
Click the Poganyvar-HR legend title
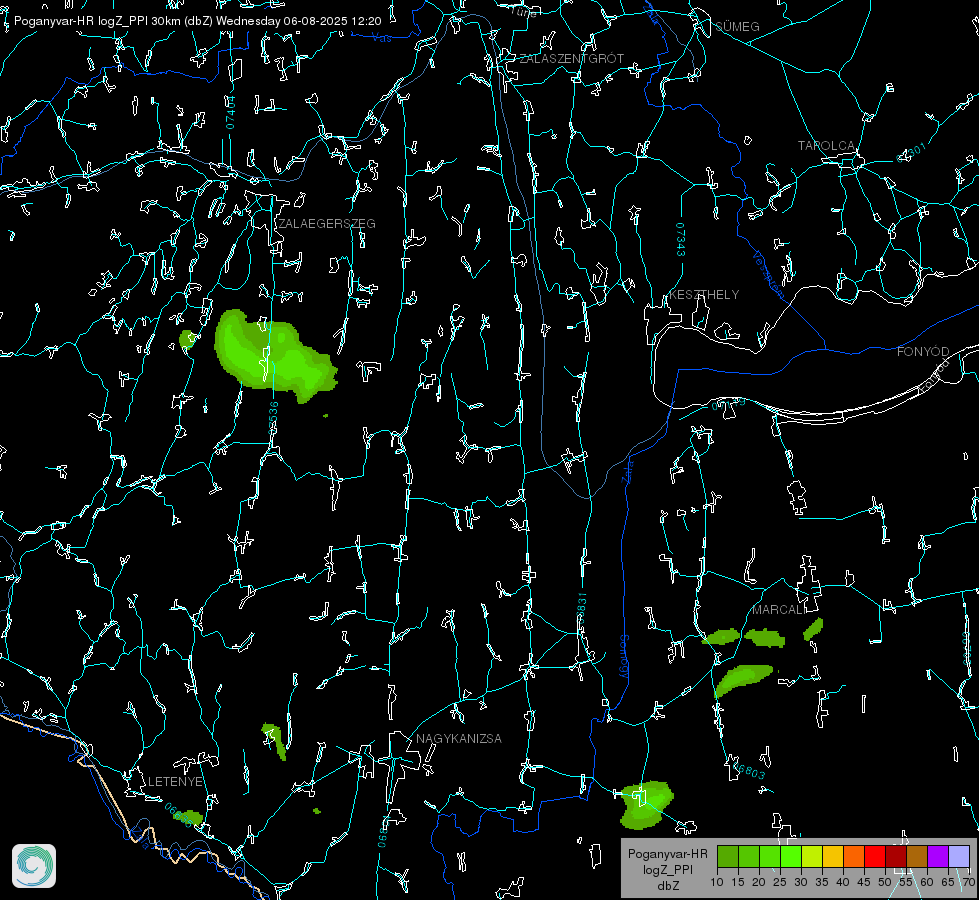[x=667, y=853]
